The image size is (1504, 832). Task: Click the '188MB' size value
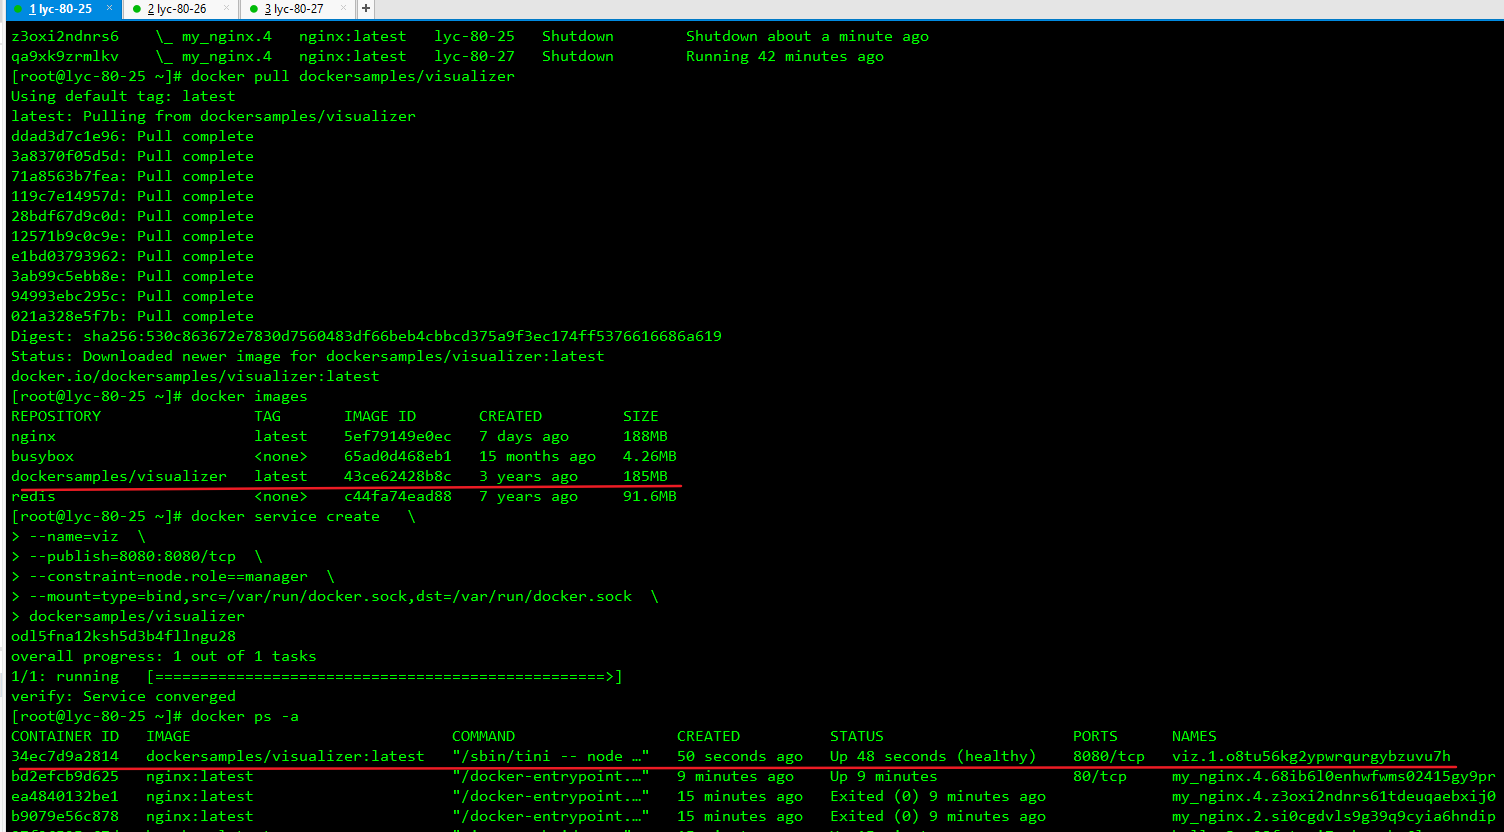[x=645, y=436]
